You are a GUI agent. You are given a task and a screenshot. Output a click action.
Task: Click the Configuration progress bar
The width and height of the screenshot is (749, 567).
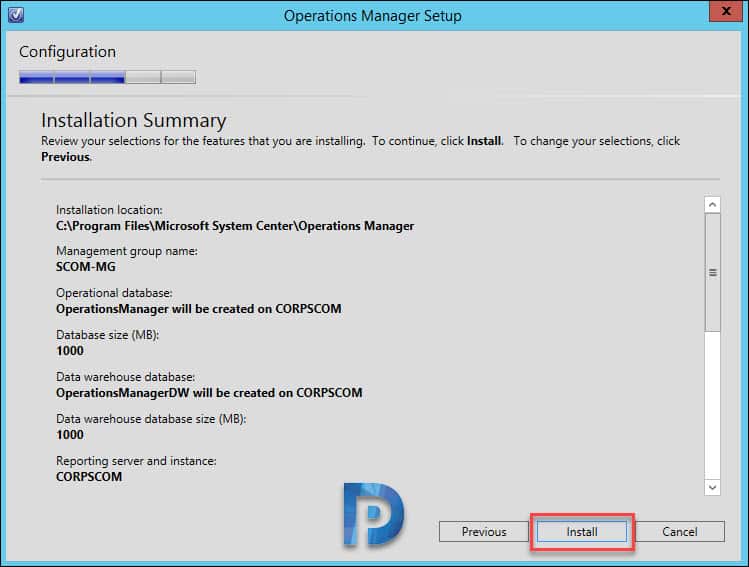(x=107, y=77)
